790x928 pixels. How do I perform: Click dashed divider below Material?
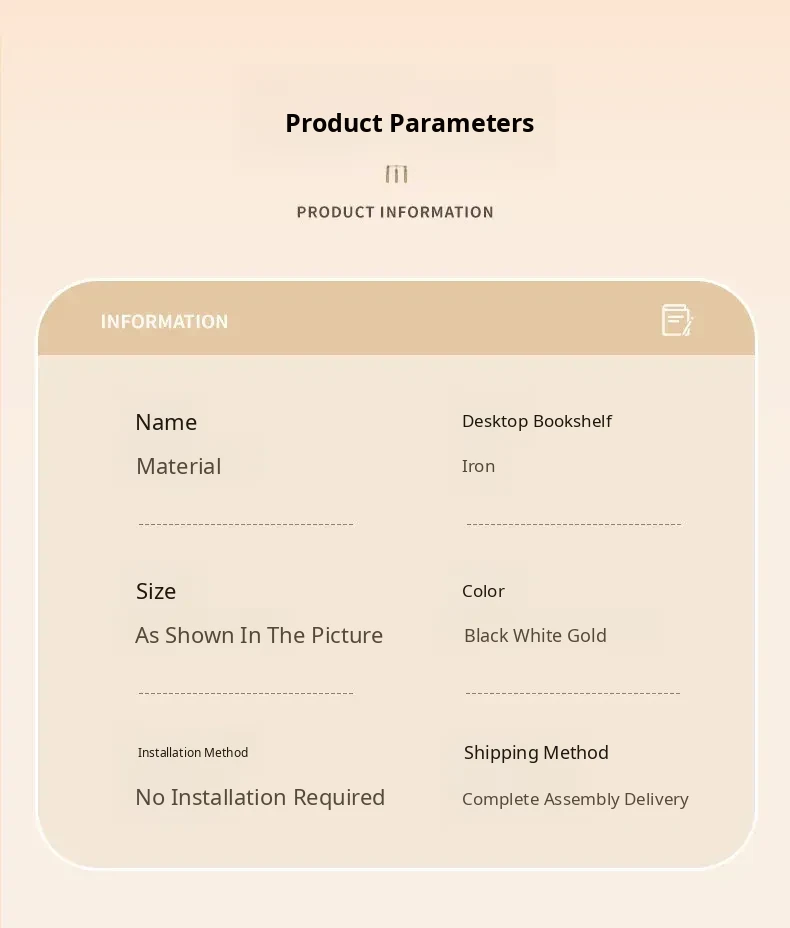[245, 524]
